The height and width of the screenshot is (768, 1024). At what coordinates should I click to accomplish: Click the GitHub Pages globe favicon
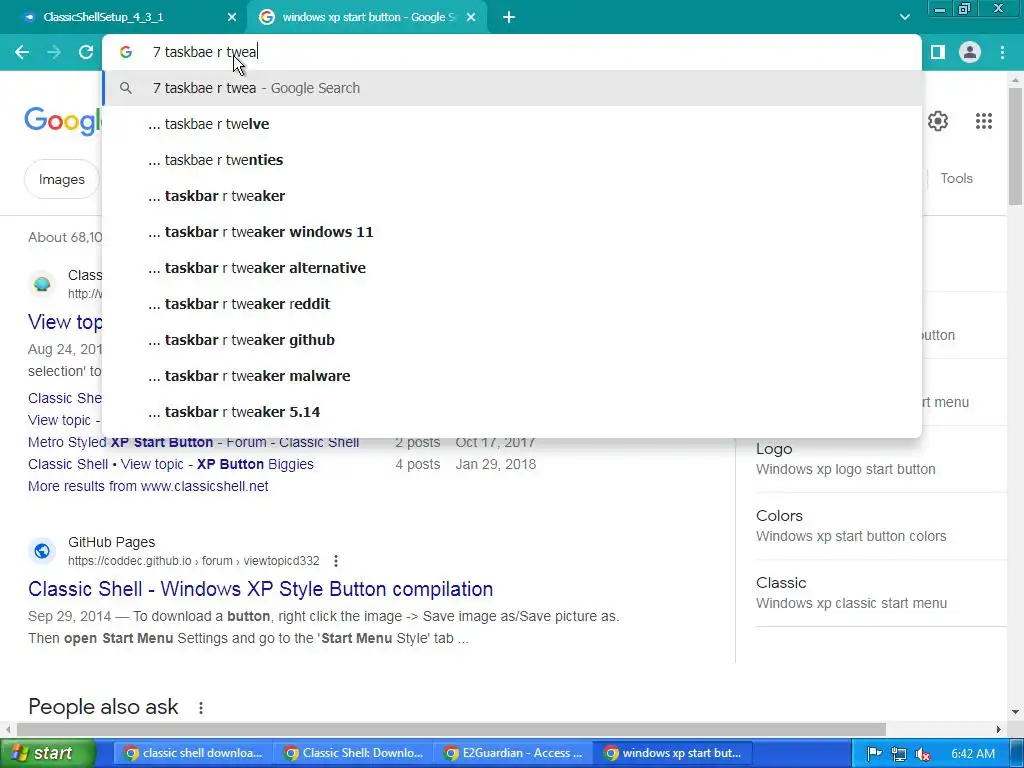[42, 551]
